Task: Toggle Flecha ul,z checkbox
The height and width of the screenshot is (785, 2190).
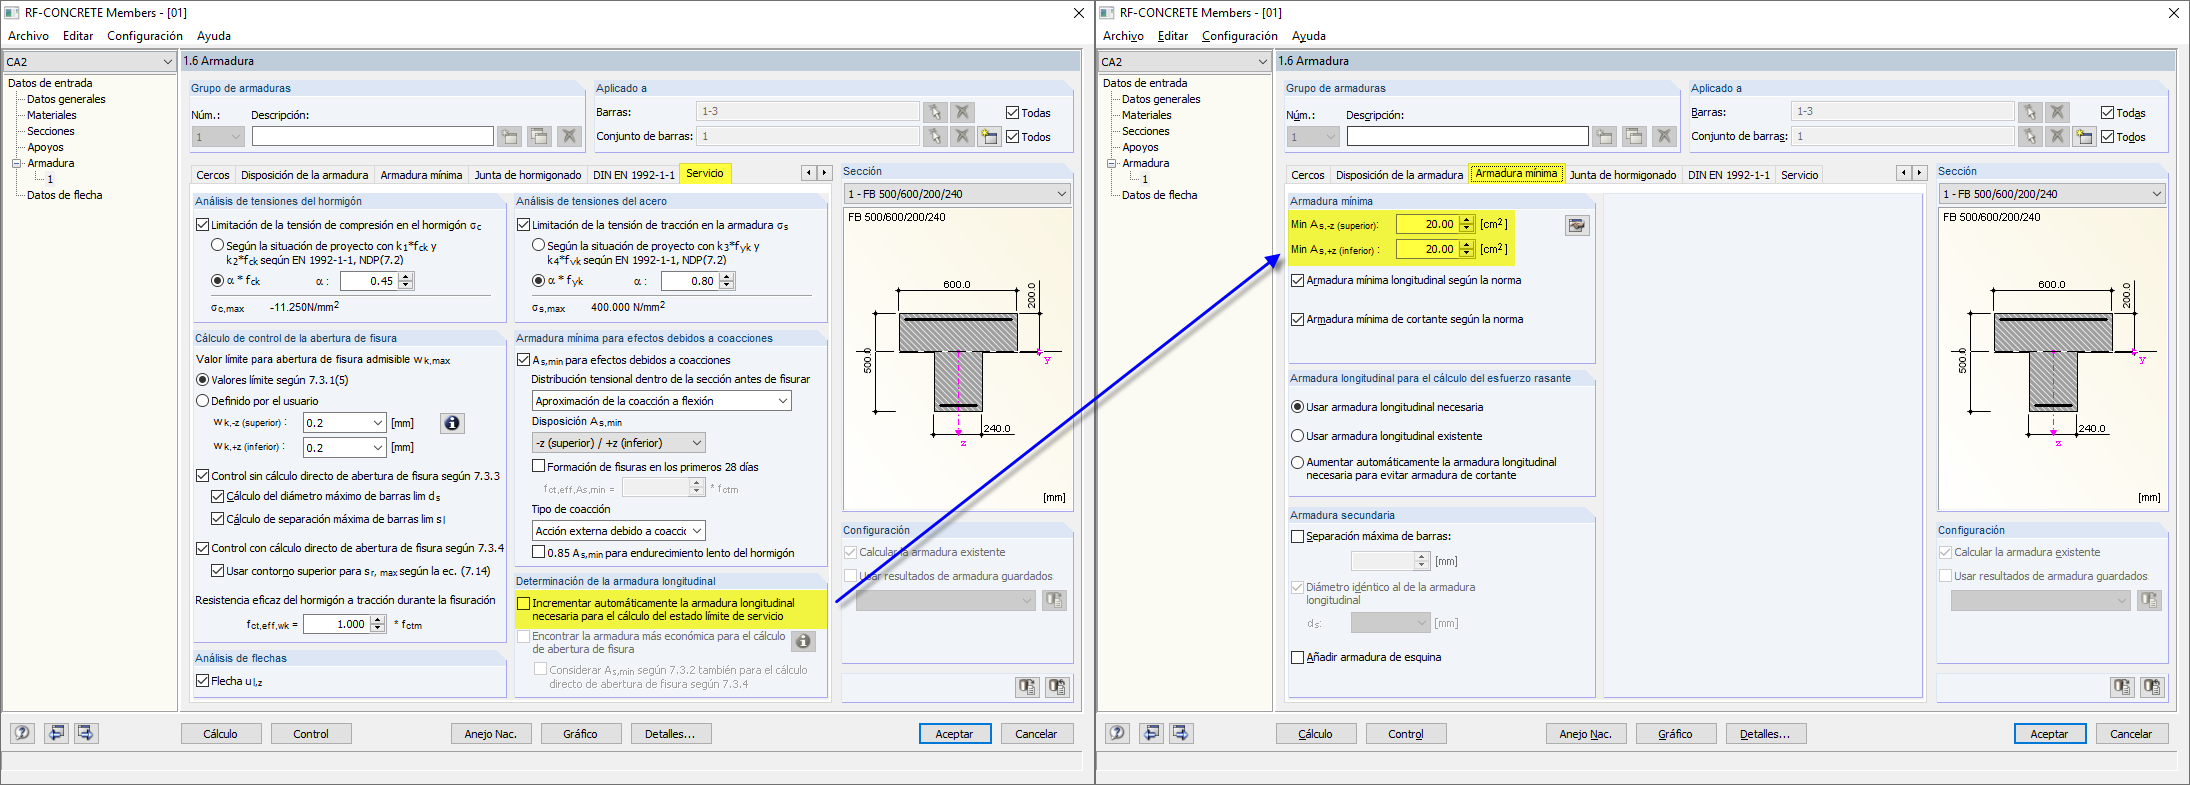Action: pyautogui.click(x=203, y=681)
